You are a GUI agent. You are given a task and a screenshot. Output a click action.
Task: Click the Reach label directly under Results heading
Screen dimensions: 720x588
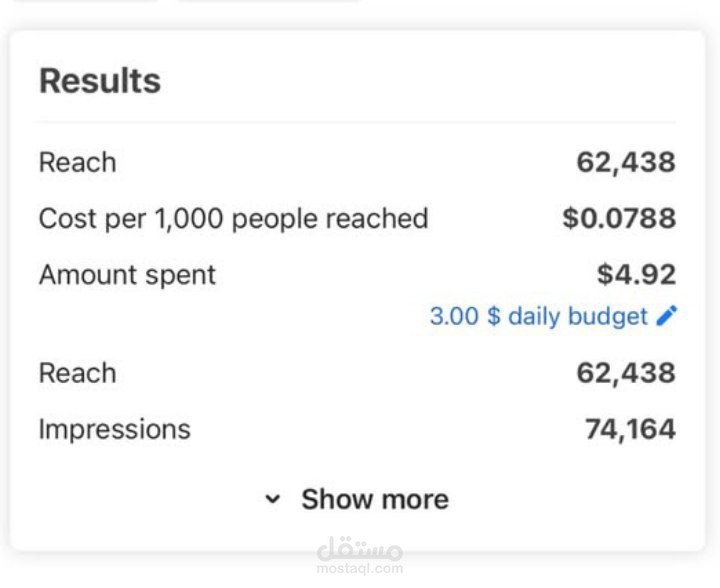[x=77, y=162]
